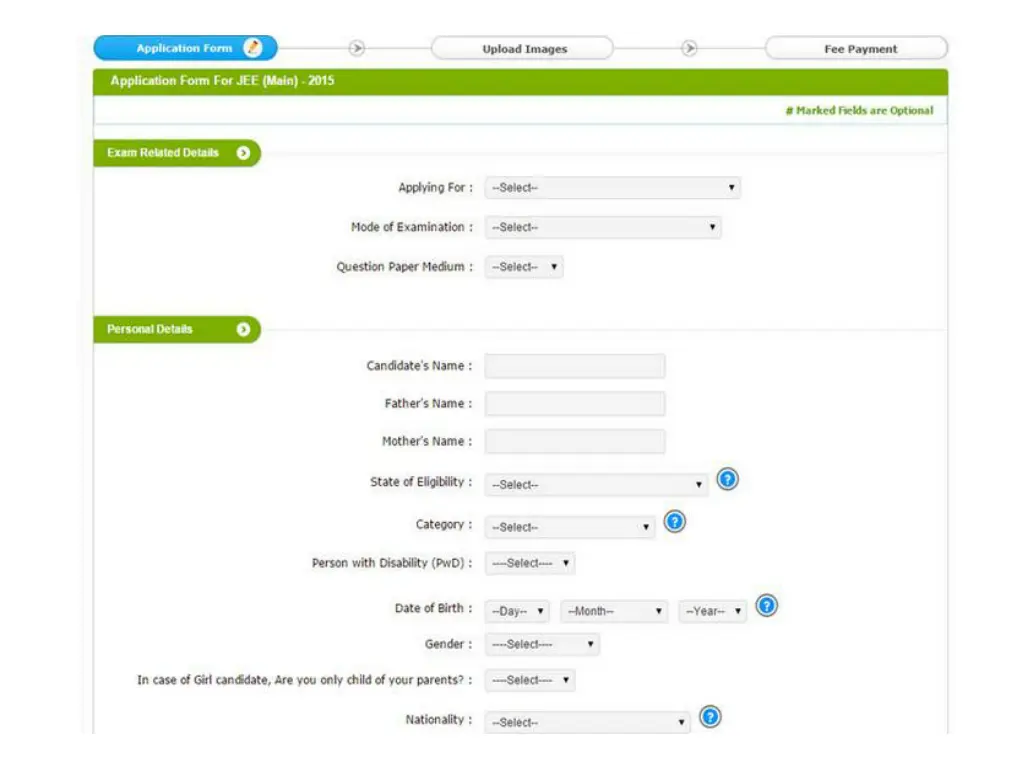This screenshot has width=1024, height=768.
Task: Click the 'Person with Disability (PwD) :' label
Action: [392, 563]
